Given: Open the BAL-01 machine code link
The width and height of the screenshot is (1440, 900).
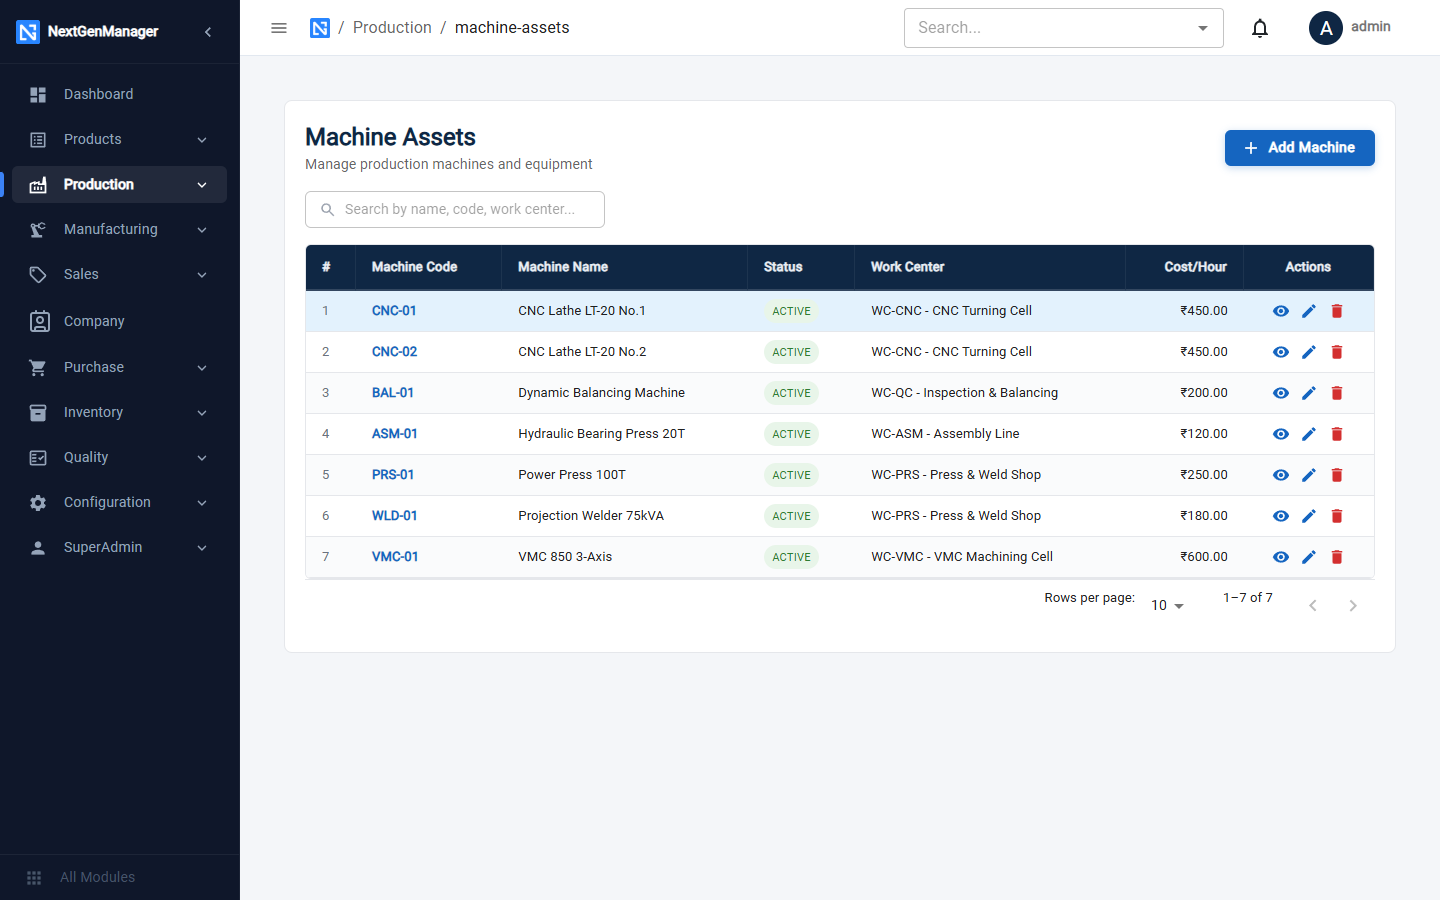Looking at the screenshot, I should (393, 393).
